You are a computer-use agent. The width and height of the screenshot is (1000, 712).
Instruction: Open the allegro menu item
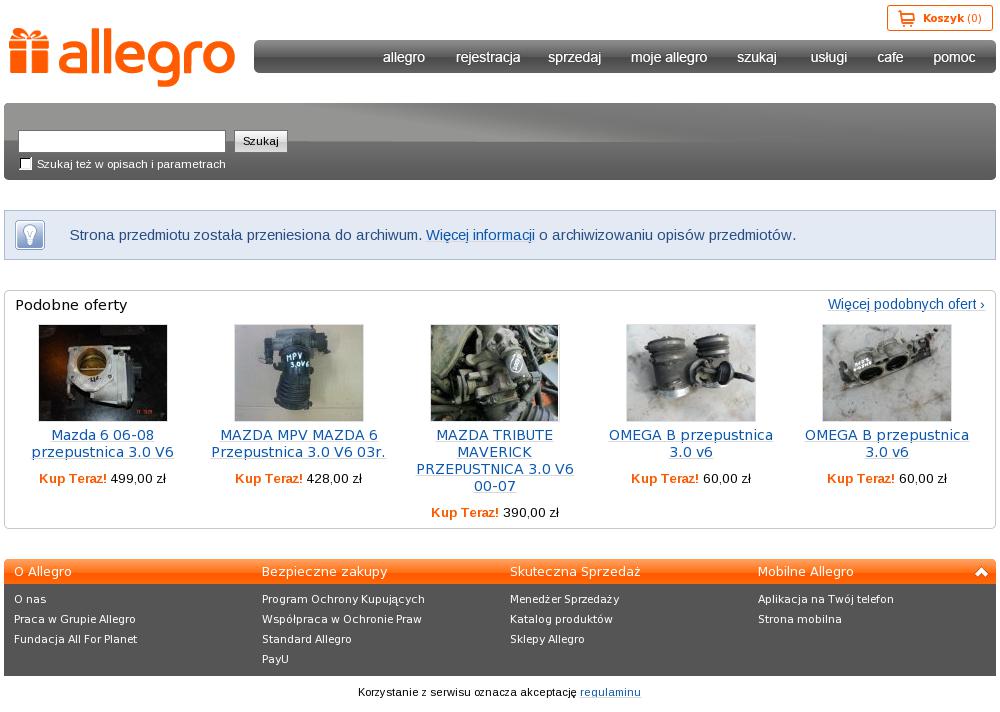(404, 57)
